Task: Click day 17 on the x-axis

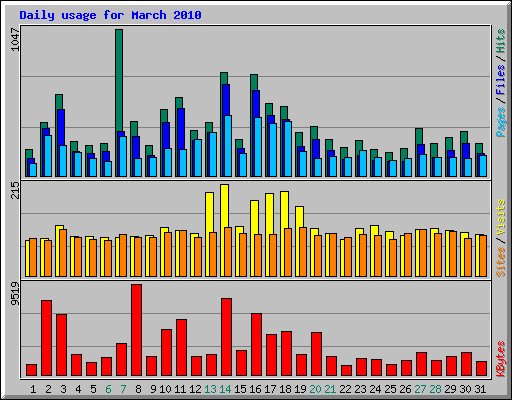Action: tap(270, 389)
